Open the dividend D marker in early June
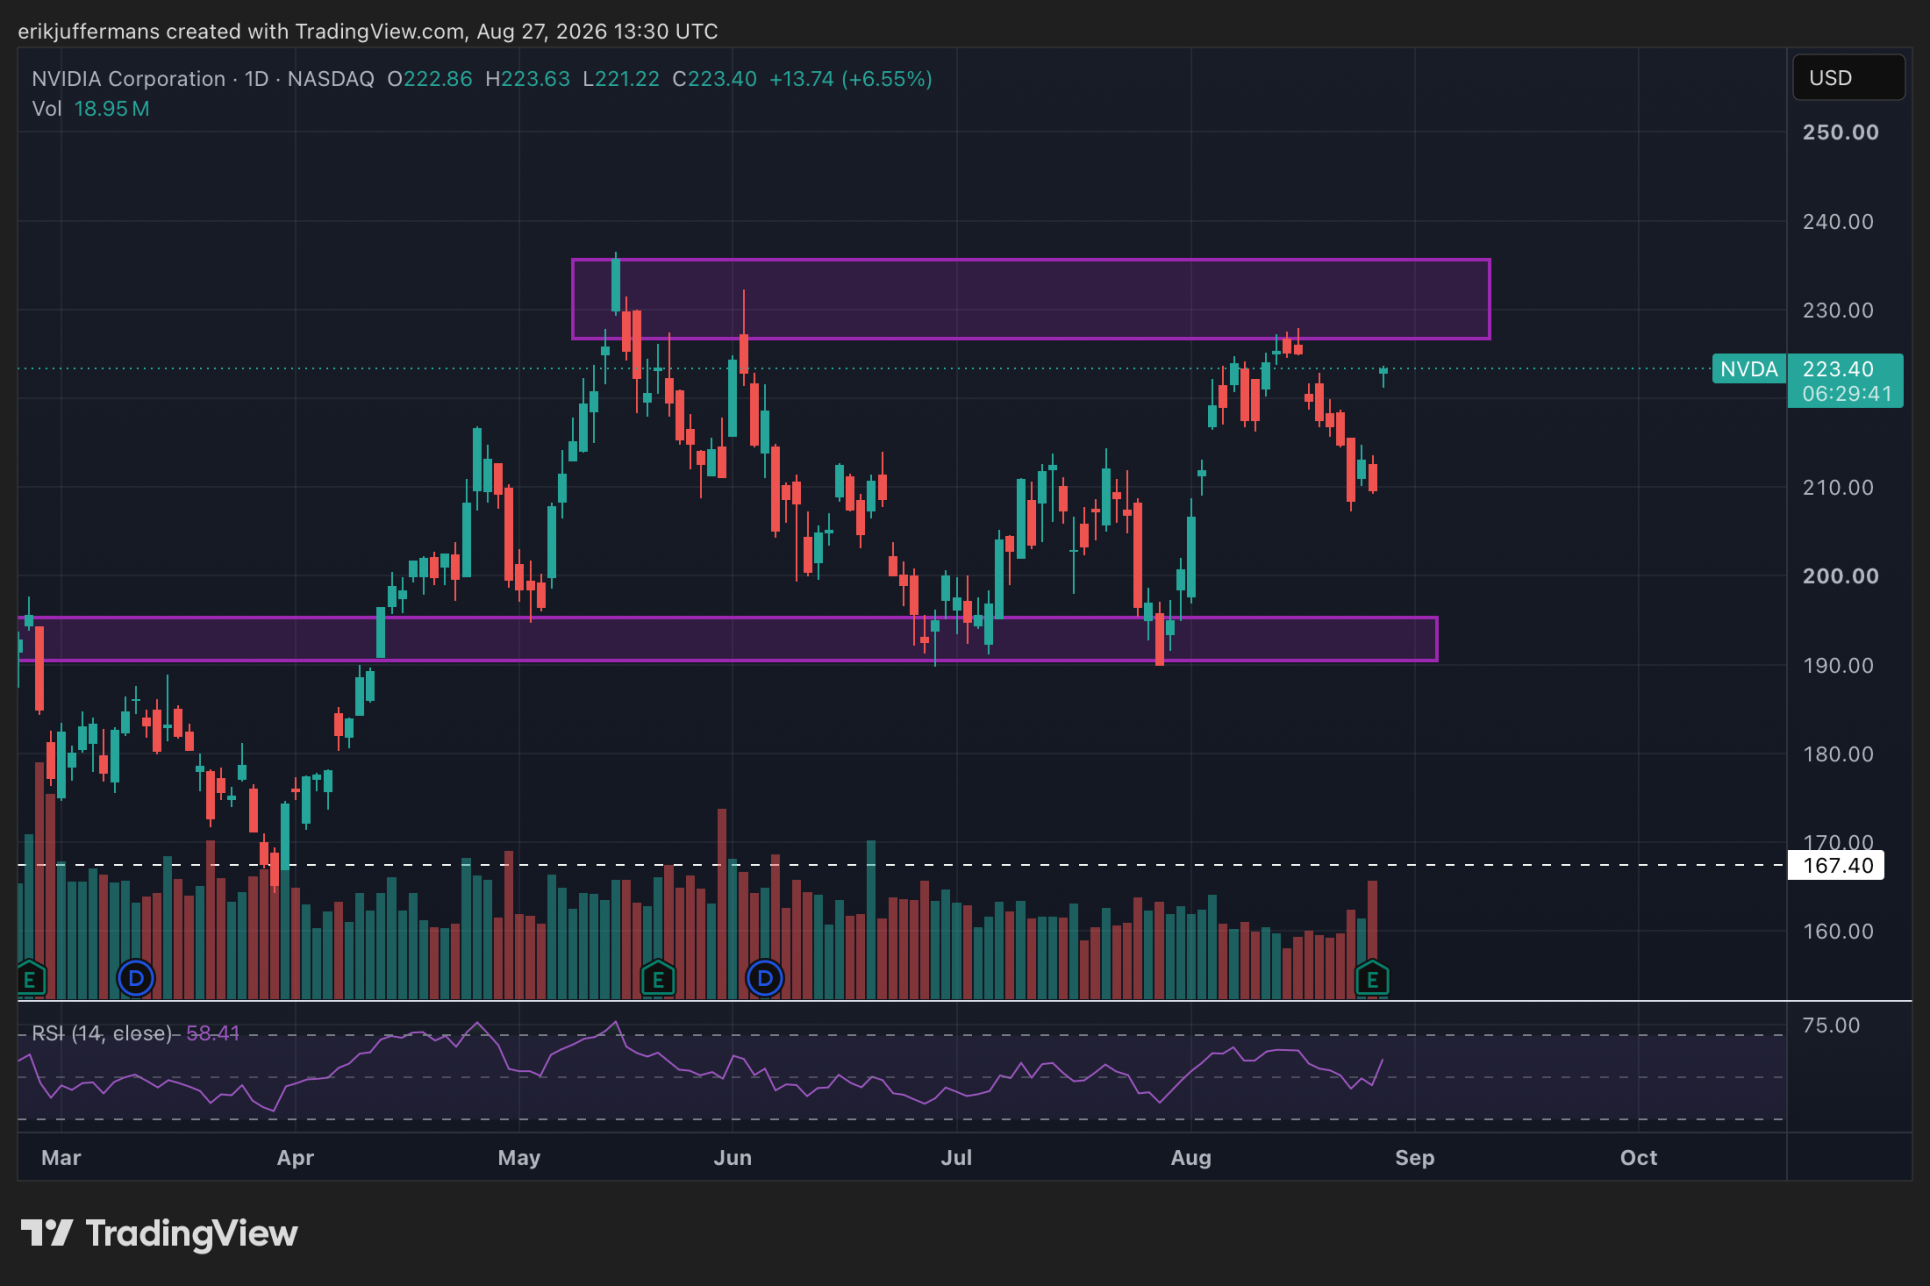 tap(765, 978)
